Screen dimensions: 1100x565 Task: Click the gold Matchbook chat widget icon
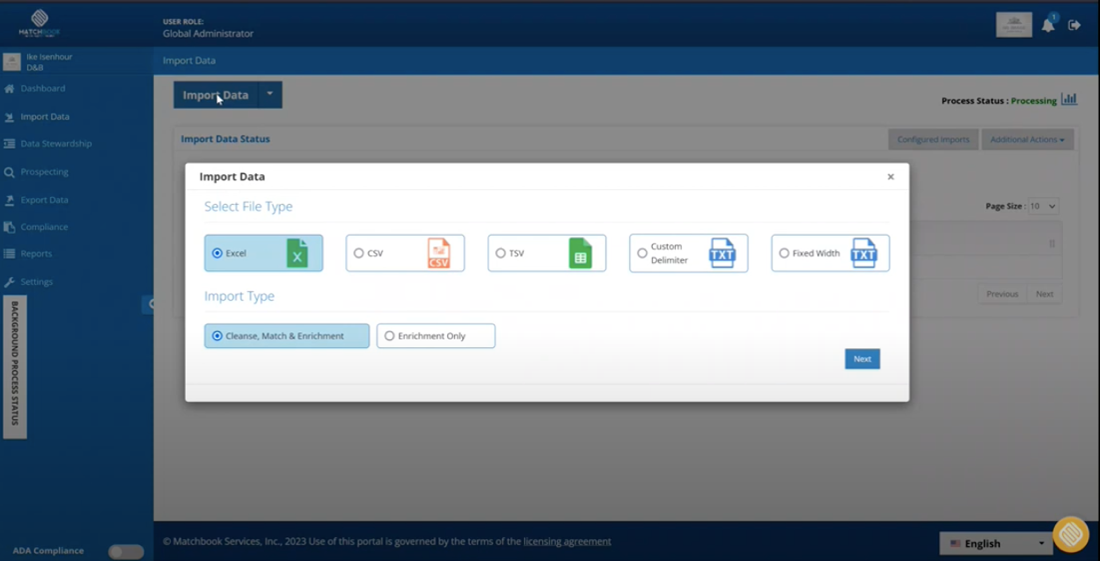coord(1071,534)
